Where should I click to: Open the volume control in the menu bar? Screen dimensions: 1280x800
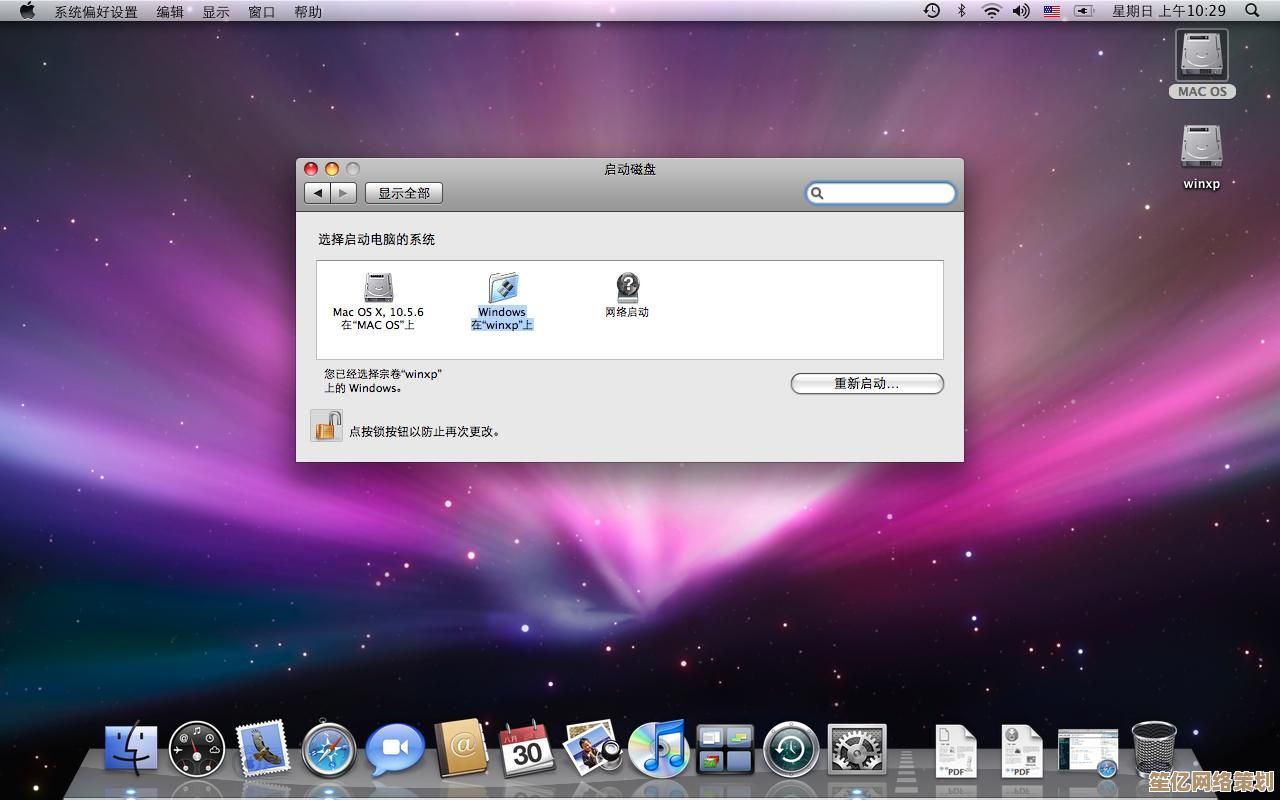pyautogui.click(x=1021, y=11)
